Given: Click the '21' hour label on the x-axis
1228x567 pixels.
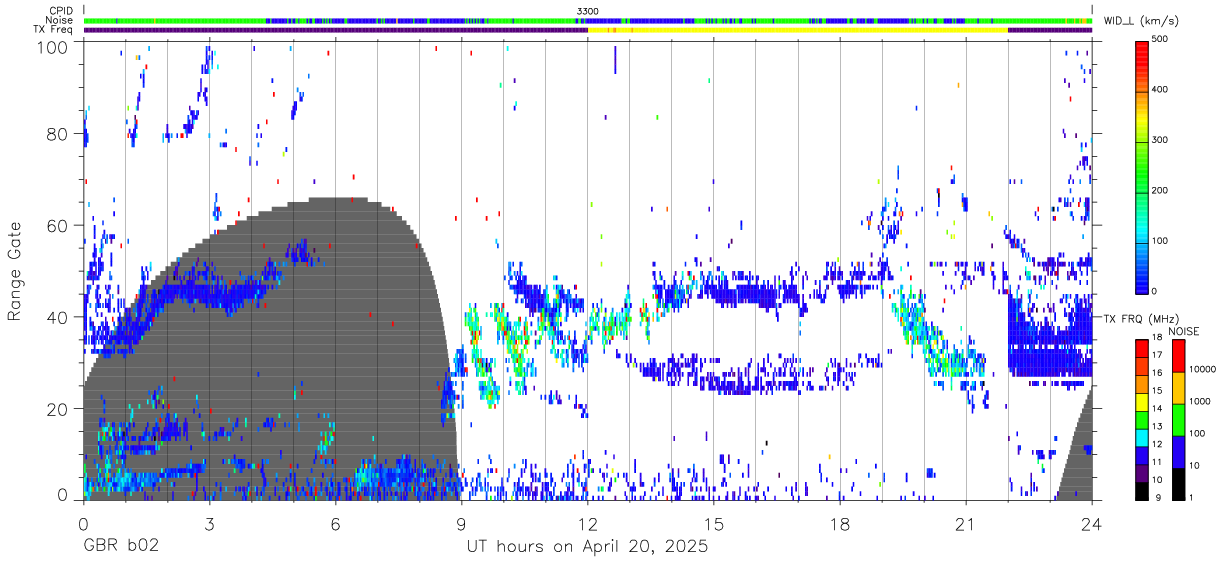Looking at the screenshot, I should coord(965,524).
